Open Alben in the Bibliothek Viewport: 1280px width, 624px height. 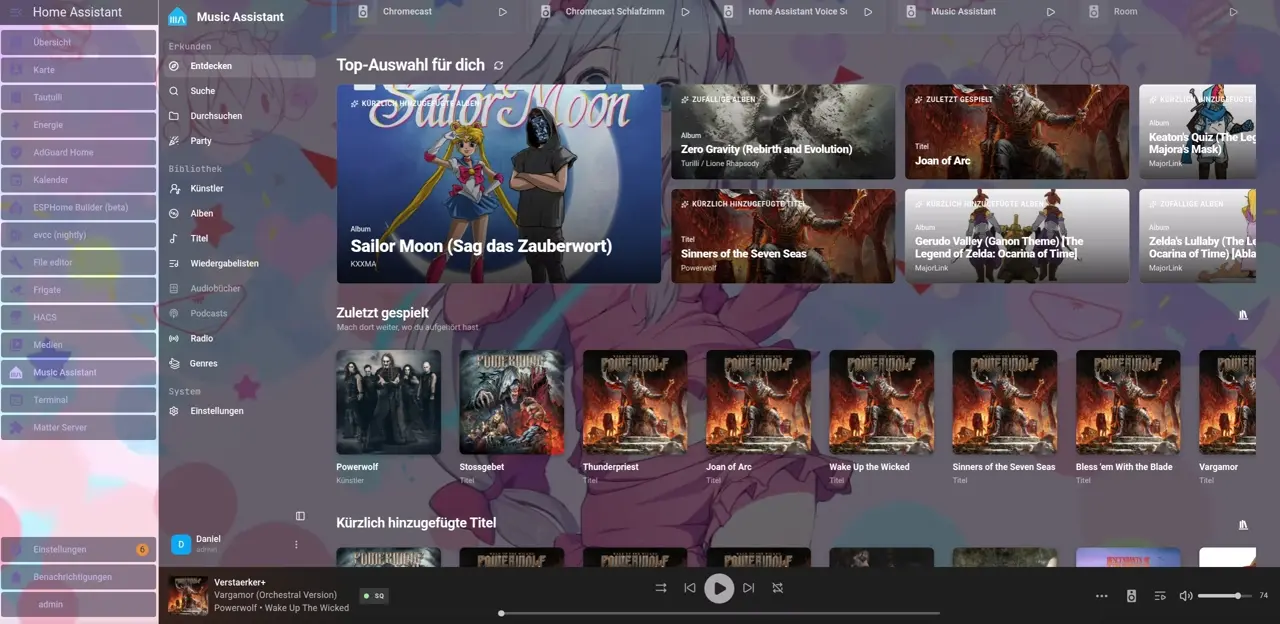[x=238, y=213]
